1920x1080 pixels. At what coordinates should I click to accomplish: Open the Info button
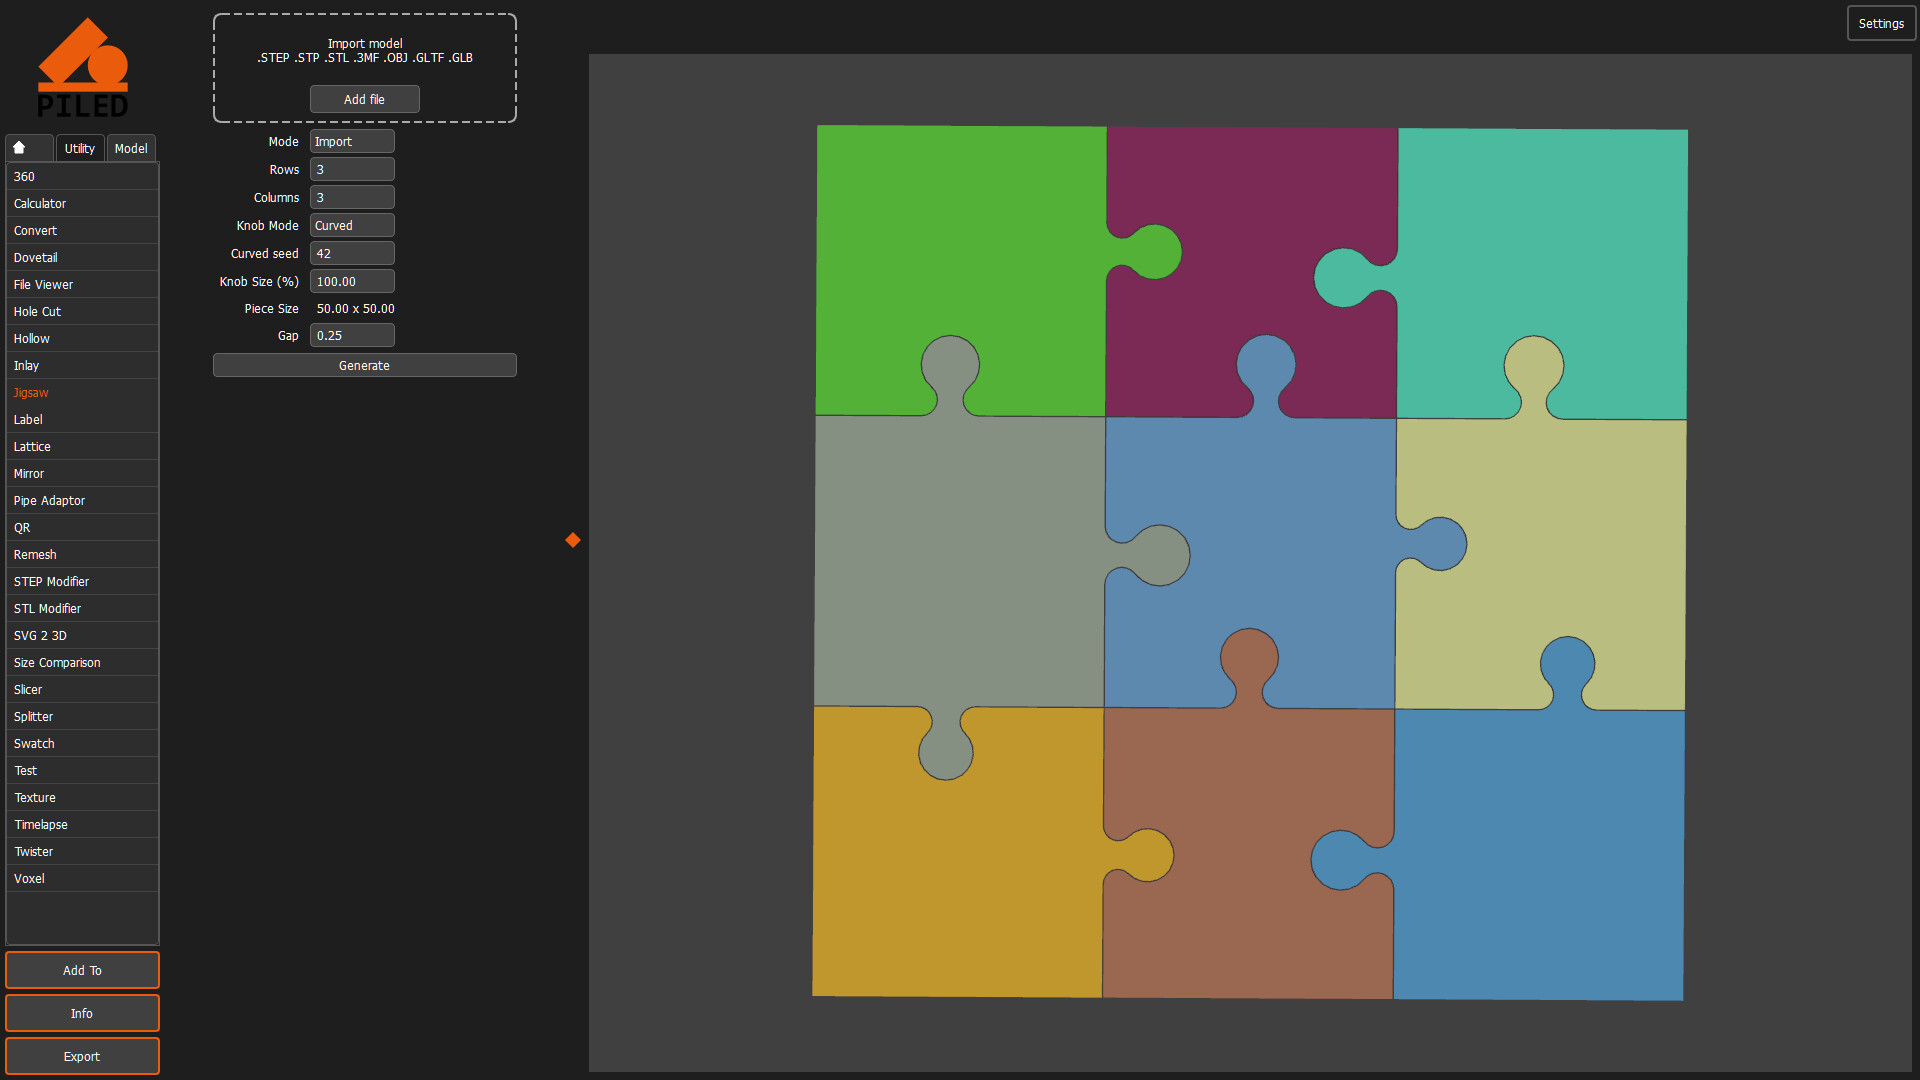(x=82, y=1014)
